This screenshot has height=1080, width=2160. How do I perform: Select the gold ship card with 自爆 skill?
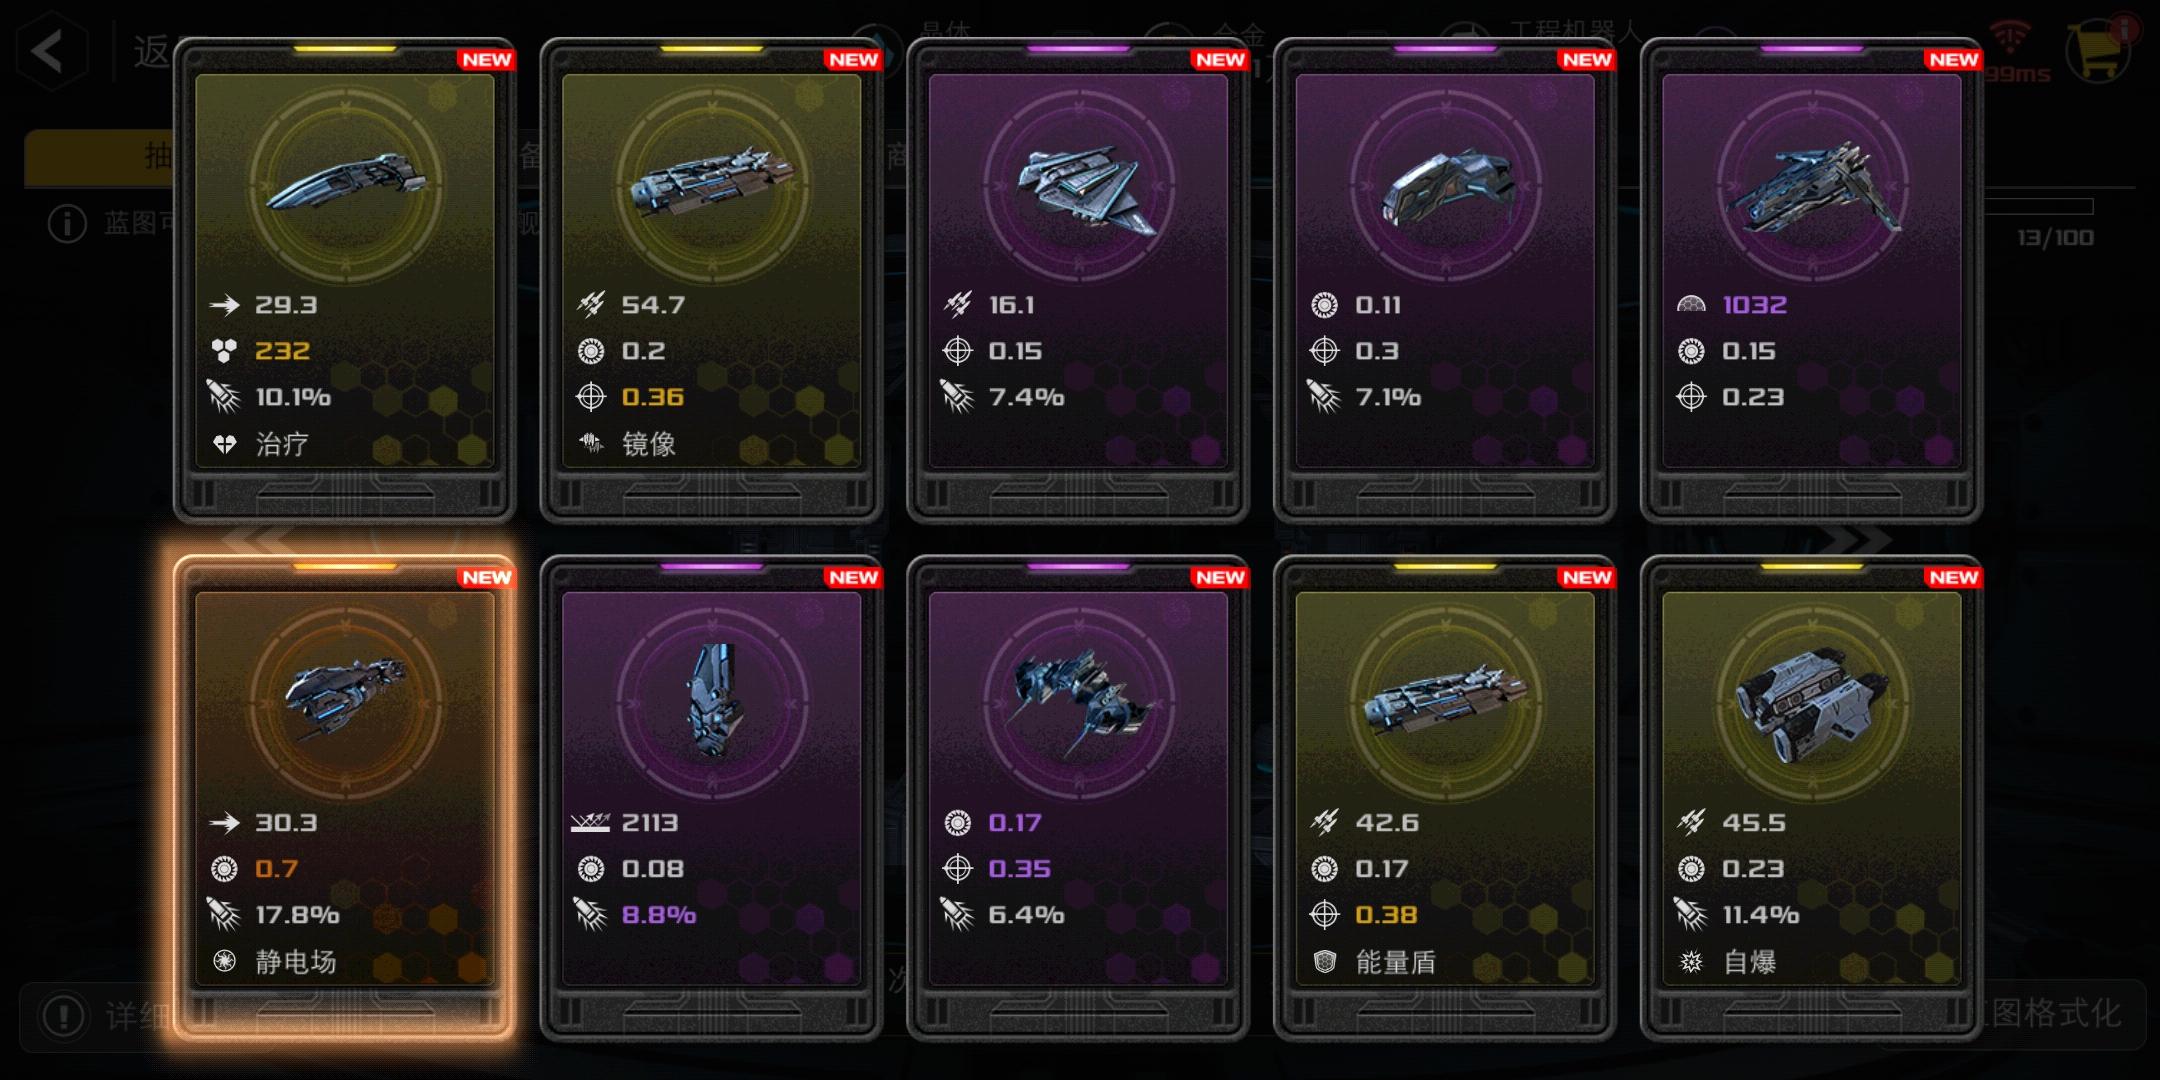1811,798
